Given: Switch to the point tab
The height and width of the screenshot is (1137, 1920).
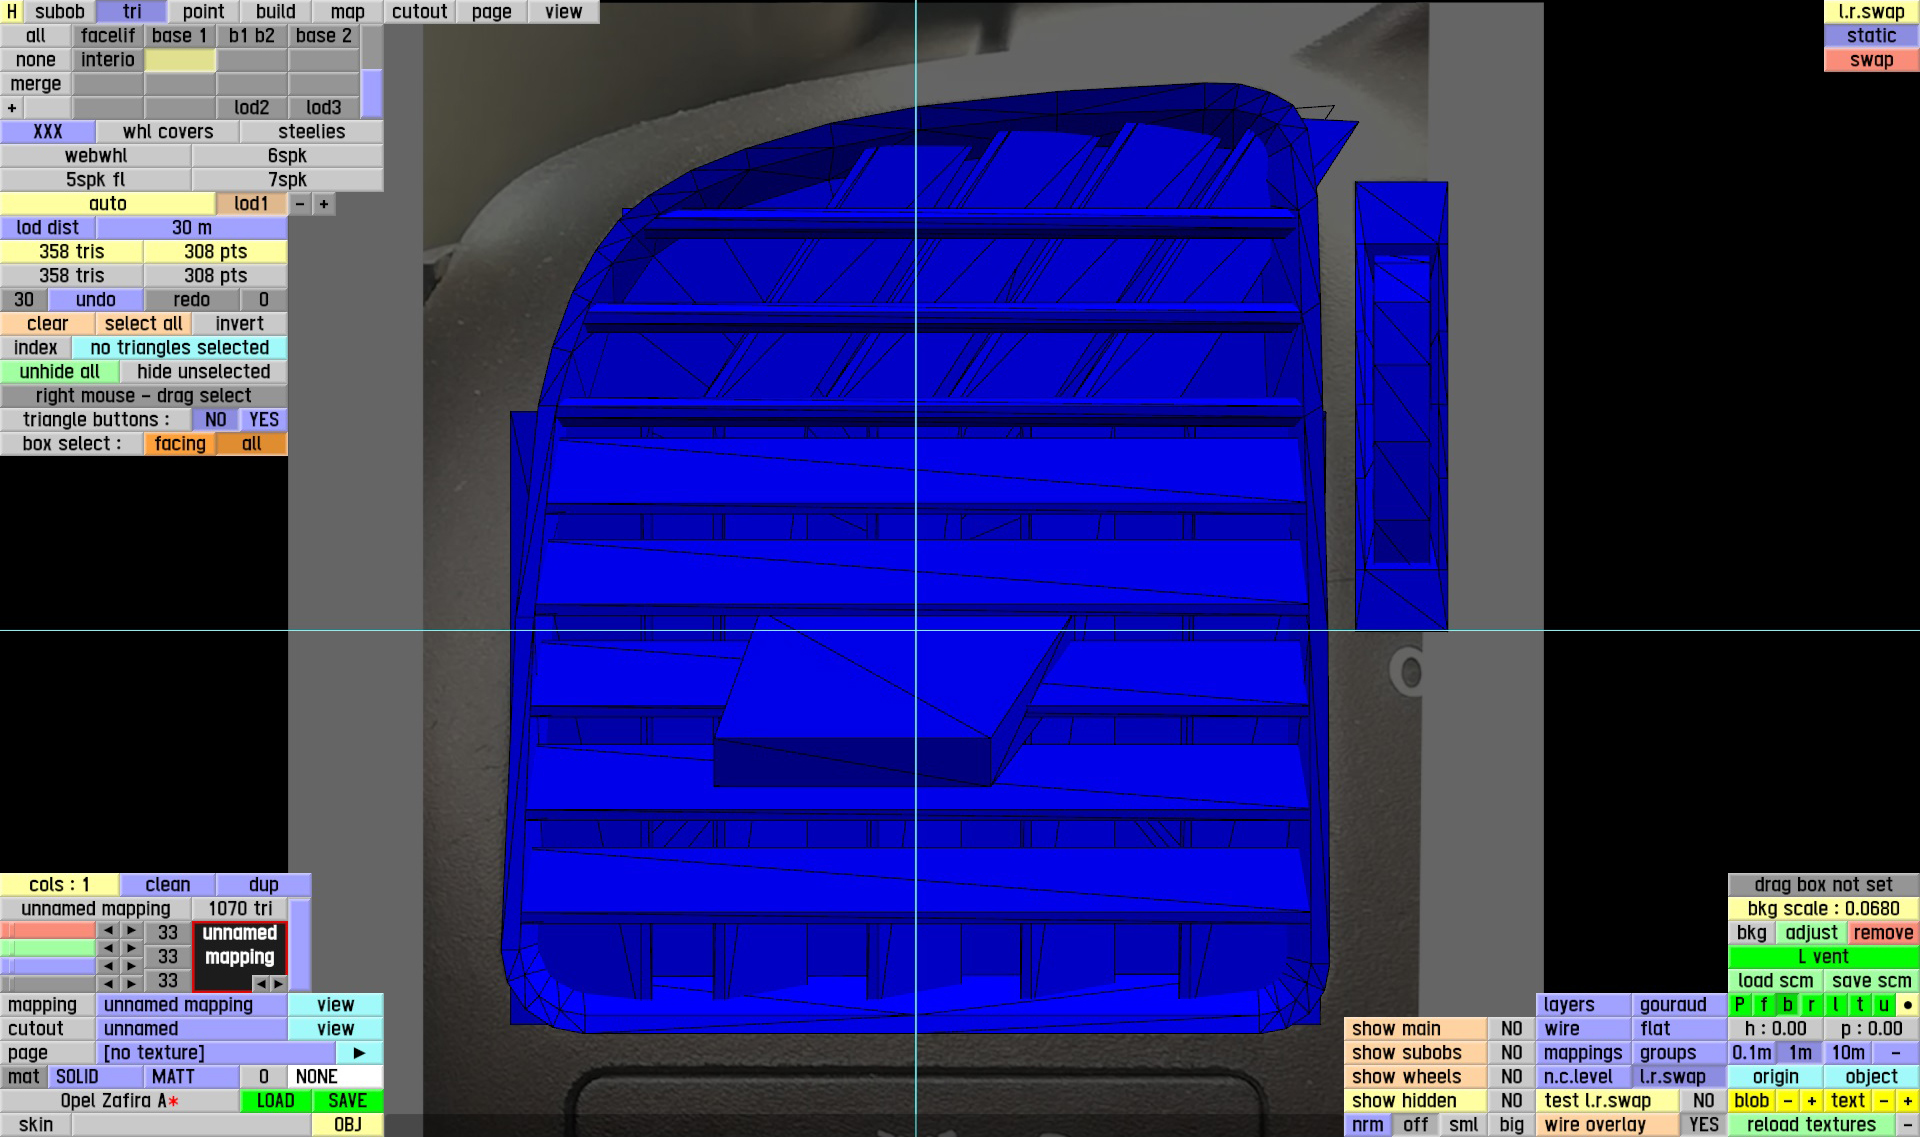Looking at the screenshot, I should tap(203, 12).
